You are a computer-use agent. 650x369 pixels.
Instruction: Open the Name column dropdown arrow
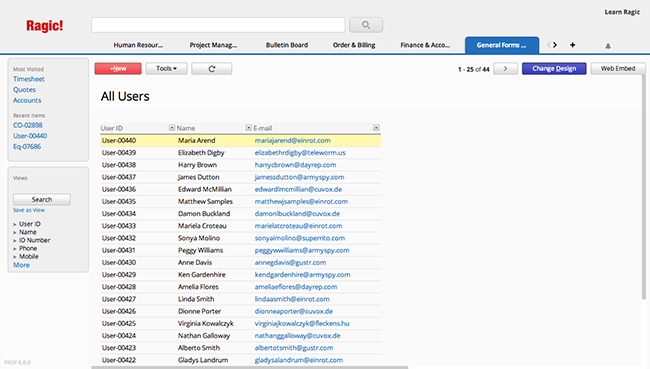(248, 128)
